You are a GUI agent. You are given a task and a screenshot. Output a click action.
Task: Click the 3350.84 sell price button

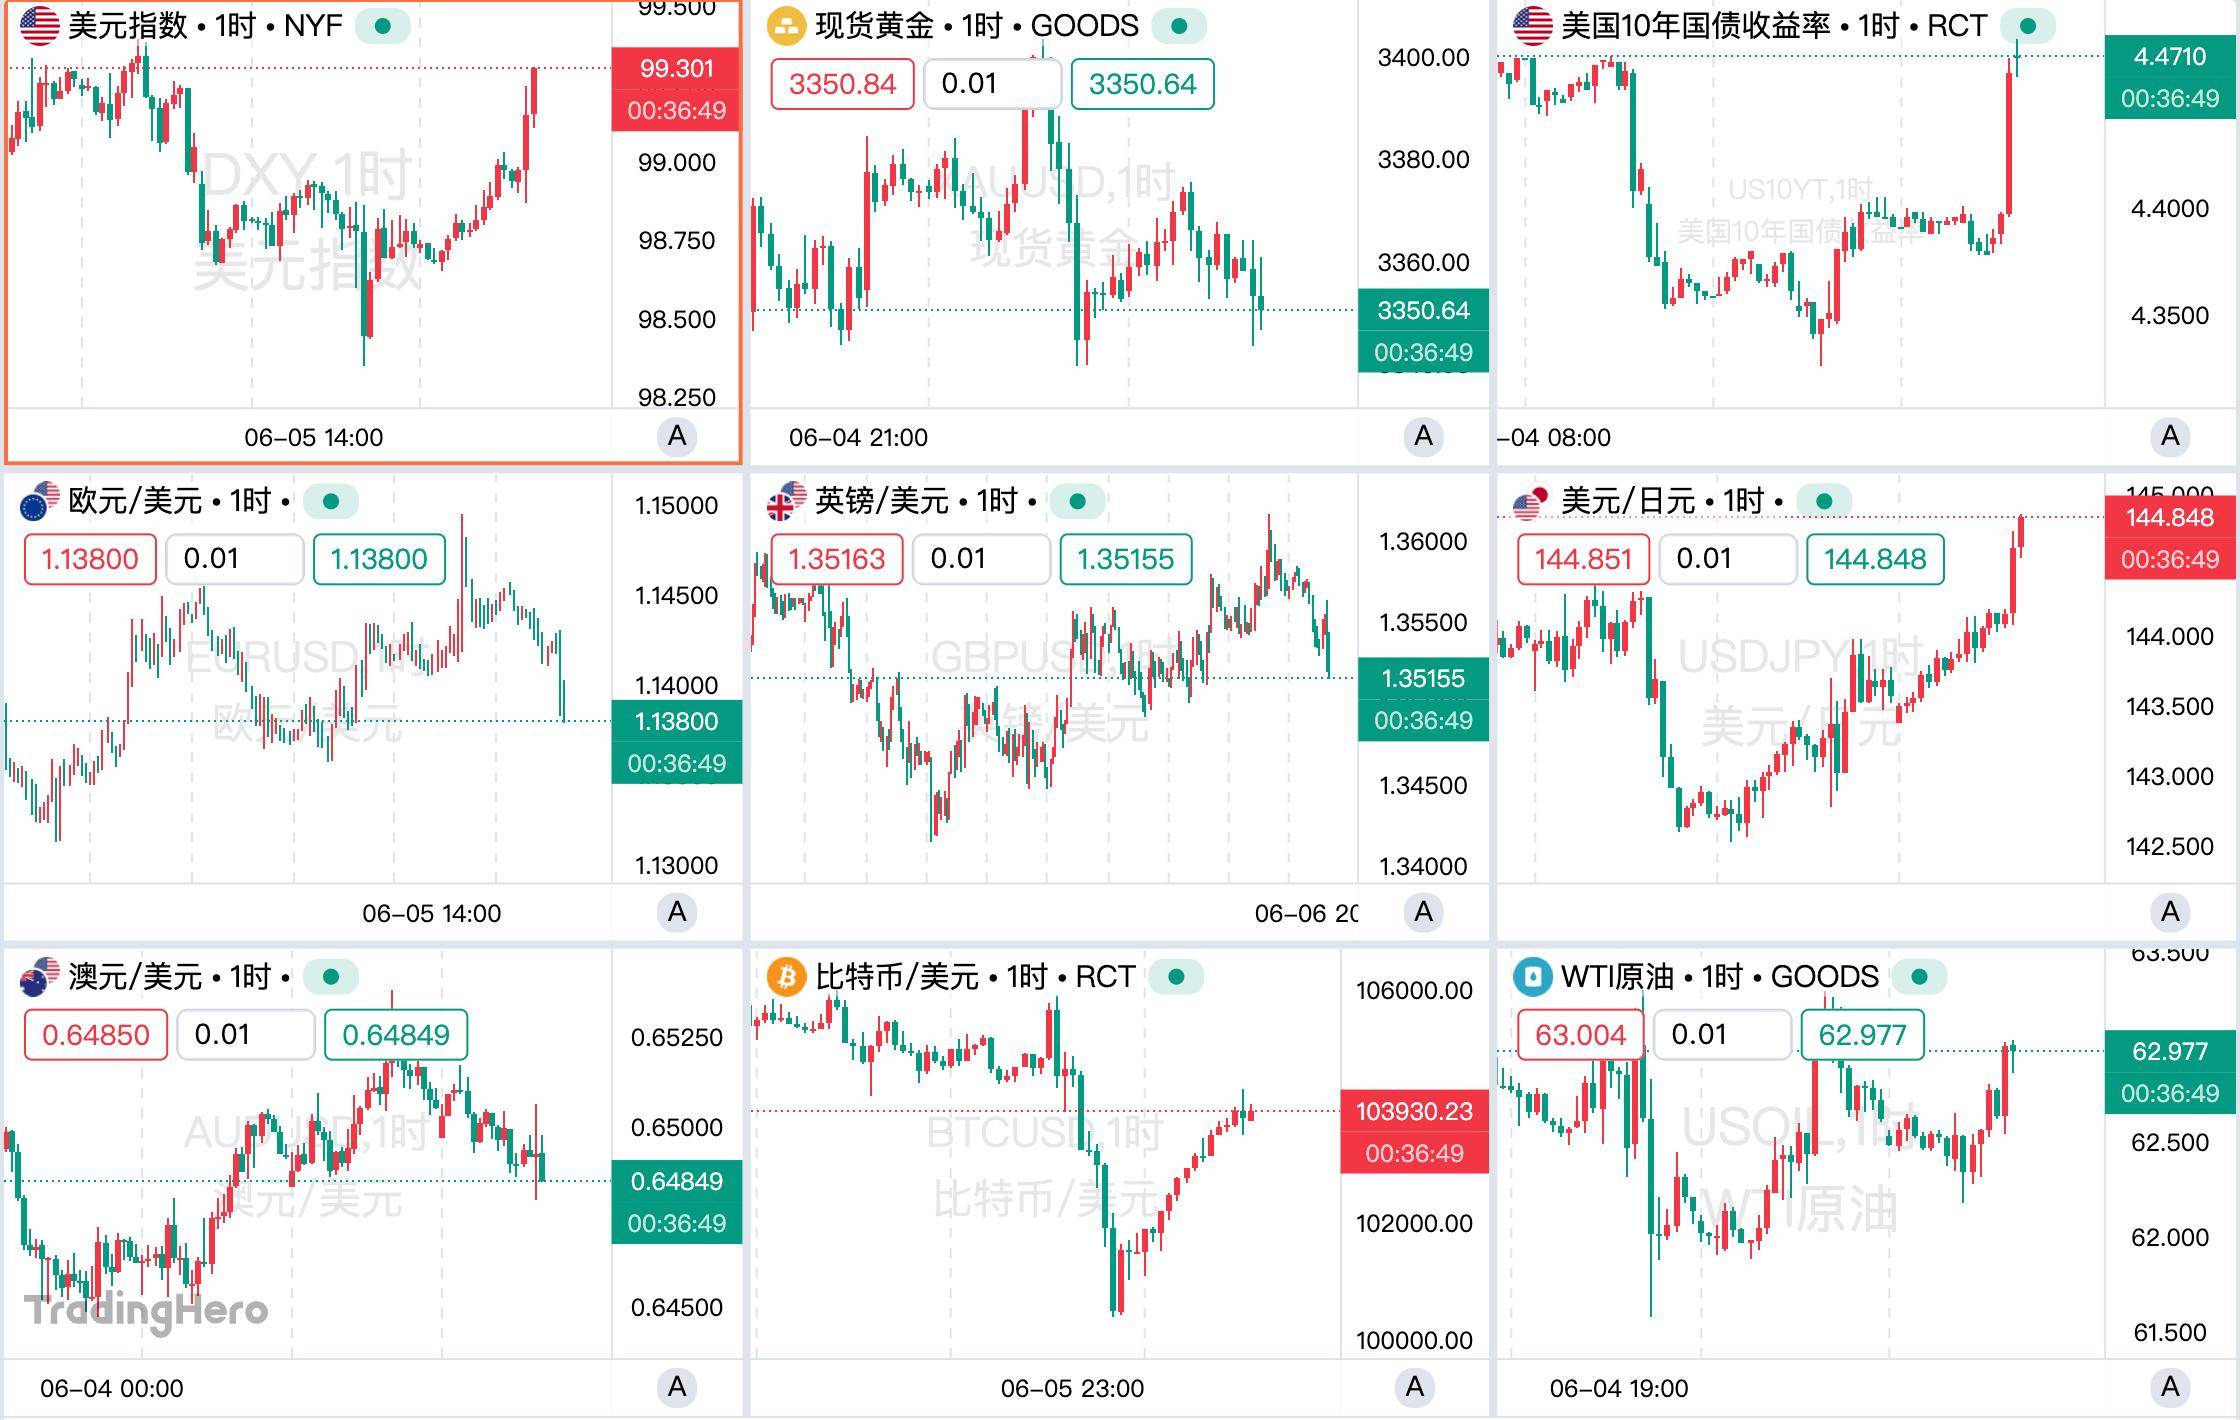[841, 84]
